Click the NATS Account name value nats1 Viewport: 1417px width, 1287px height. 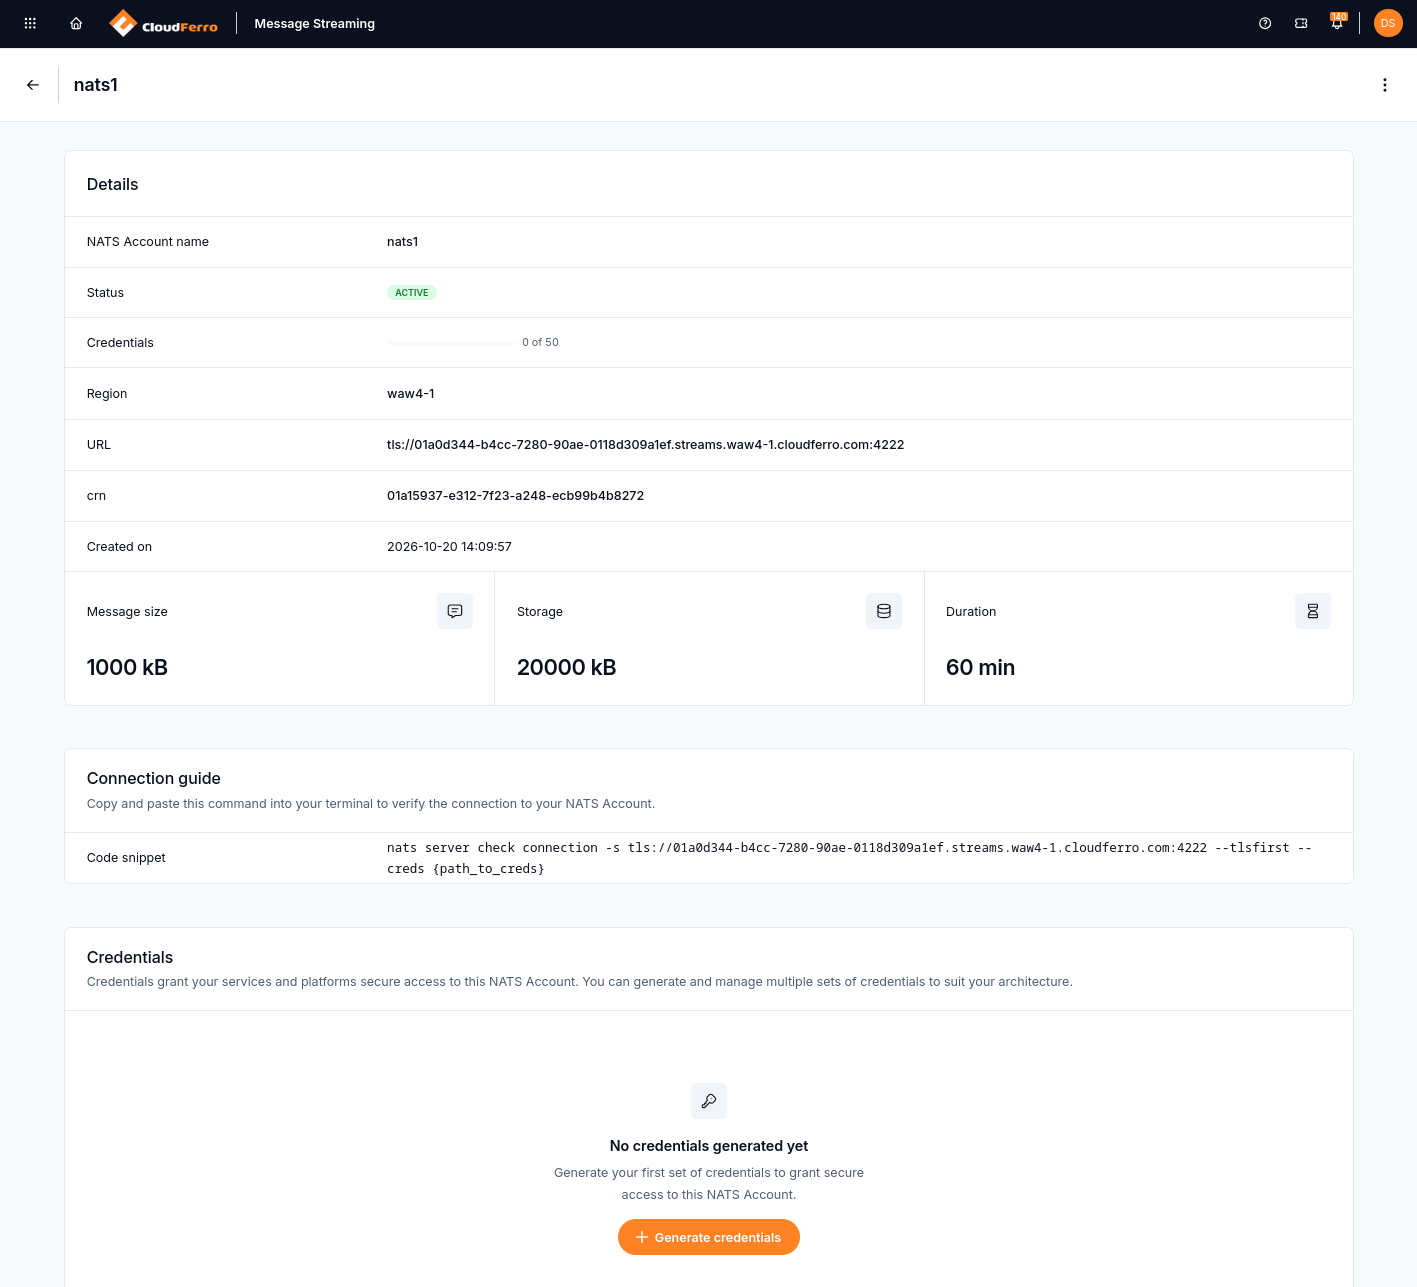pos(403,242)
